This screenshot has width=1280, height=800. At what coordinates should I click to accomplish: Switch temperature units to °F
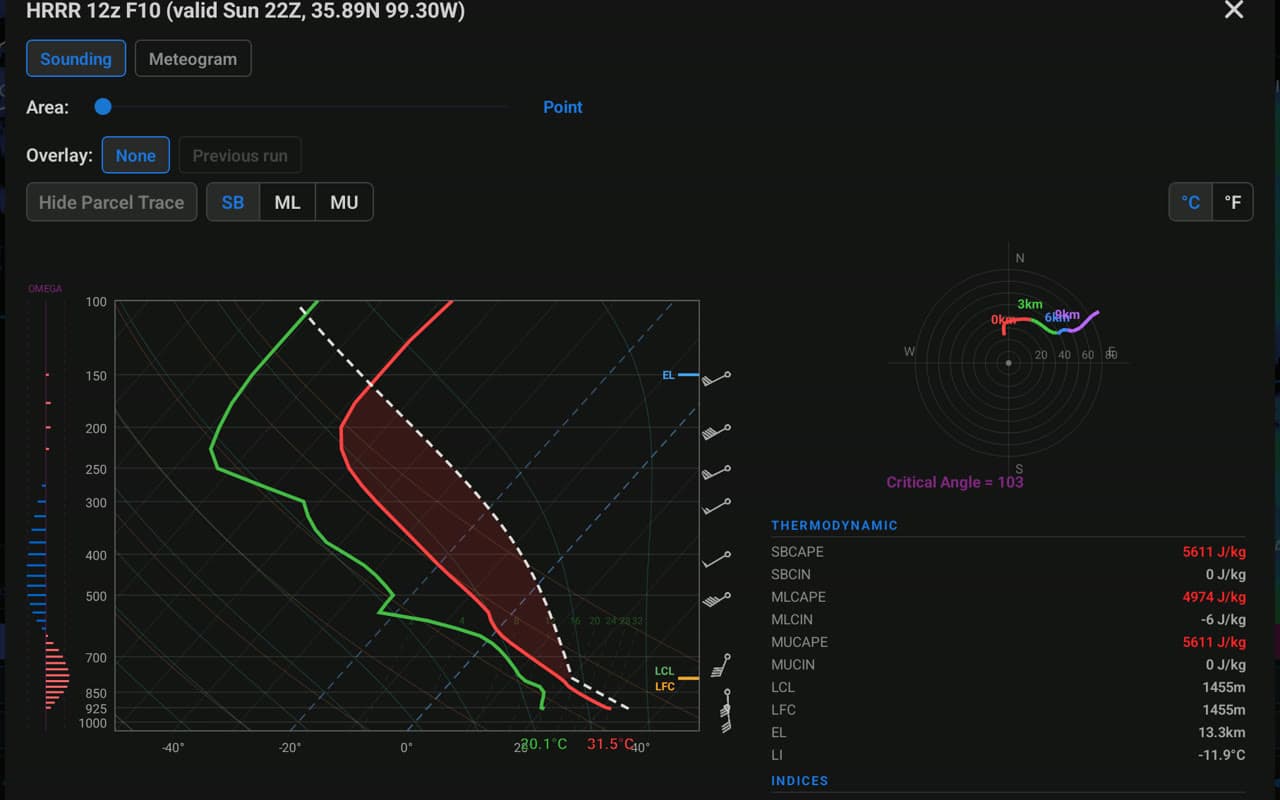(x=1232, y=202)
